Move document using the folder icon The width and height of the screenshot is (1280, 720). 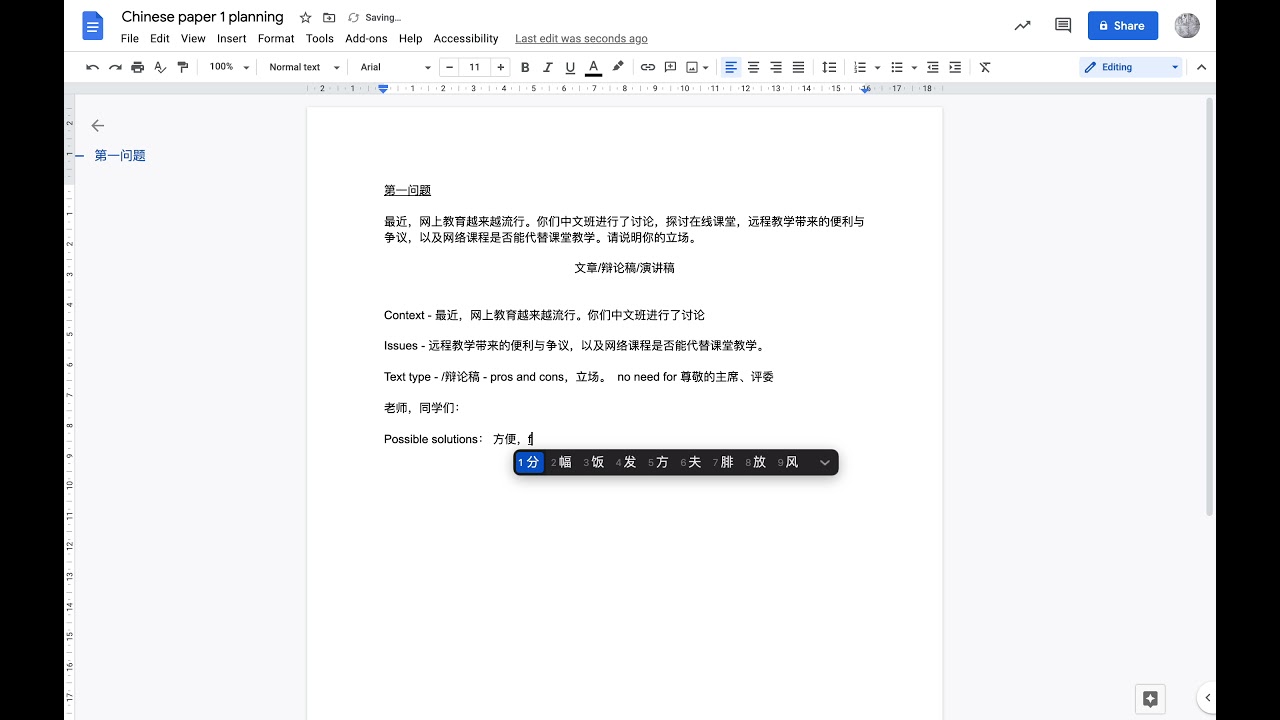(329, 17)
